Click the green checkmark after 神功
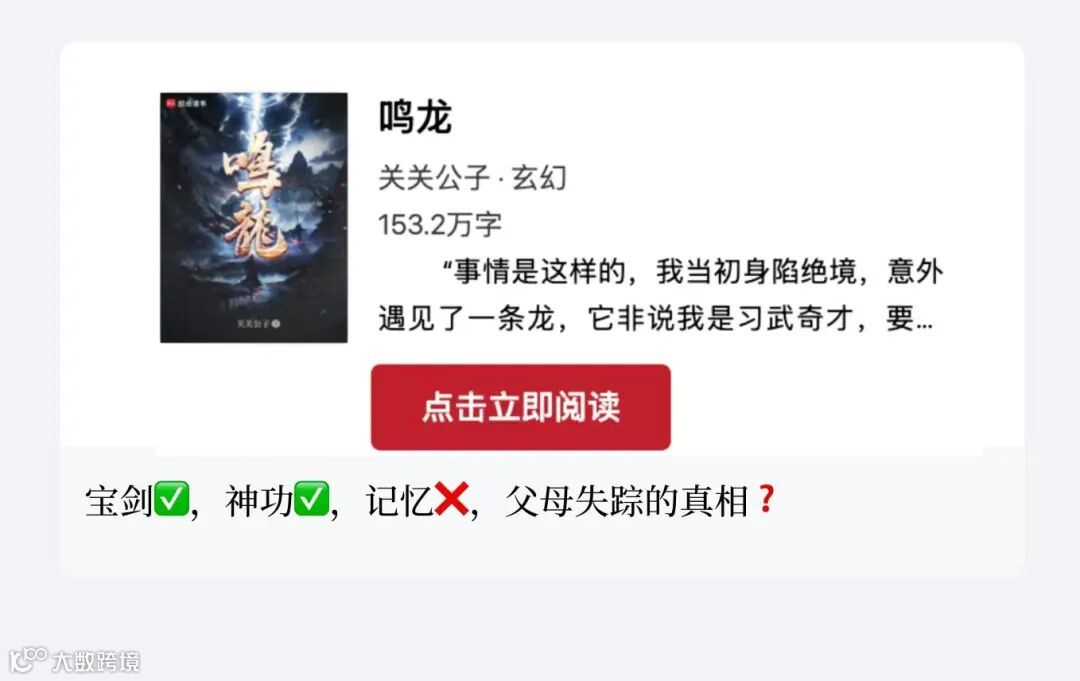The height and width of the screenshot is (681, 1080). 311,499
